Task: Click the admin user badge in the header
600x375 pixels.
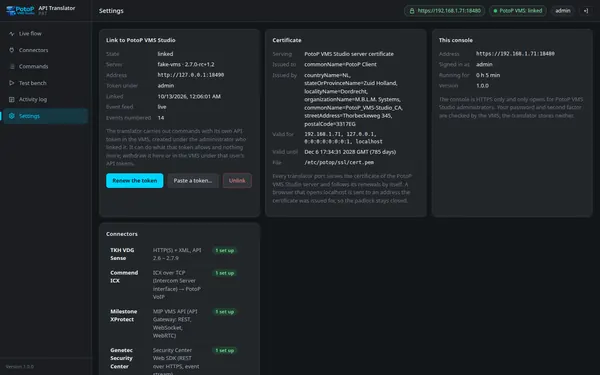Action: tap(563, 11)
